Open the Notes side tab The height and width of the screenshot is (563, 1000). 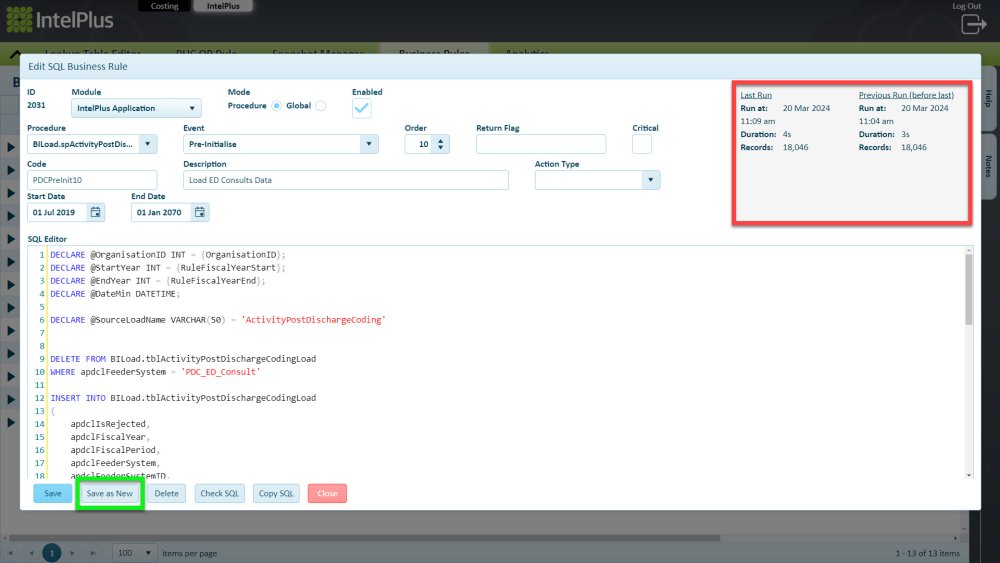(989, 166)
